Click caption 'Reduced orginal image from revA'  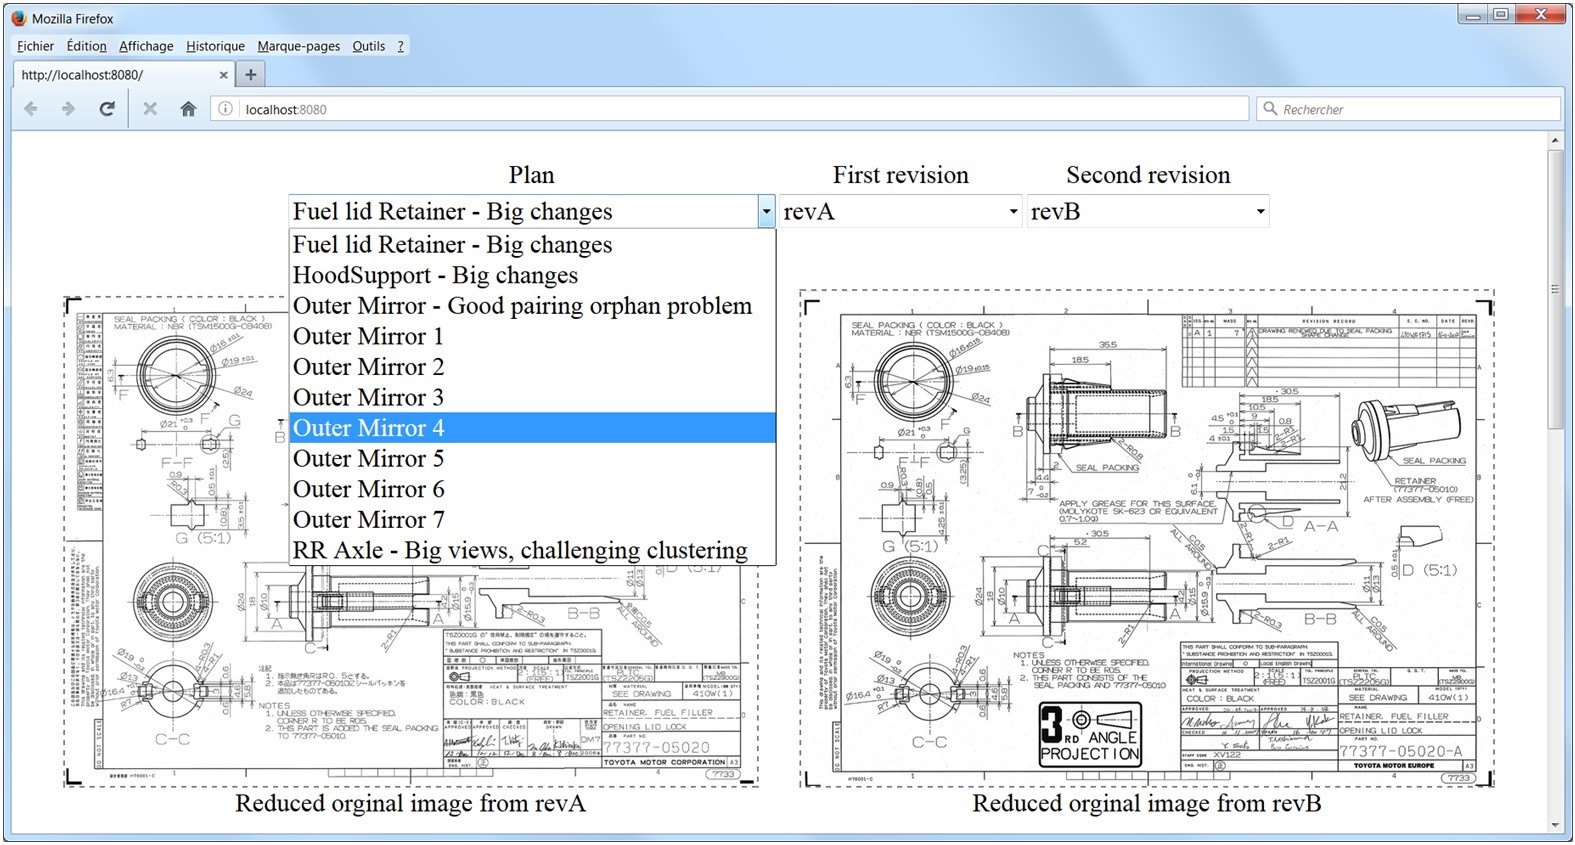[x=410, y=804]
